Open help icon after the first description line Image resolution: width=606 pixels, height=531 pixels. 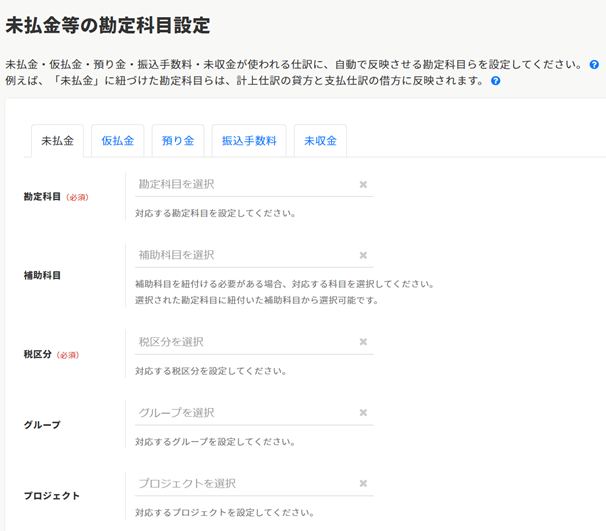coord(594,64)
